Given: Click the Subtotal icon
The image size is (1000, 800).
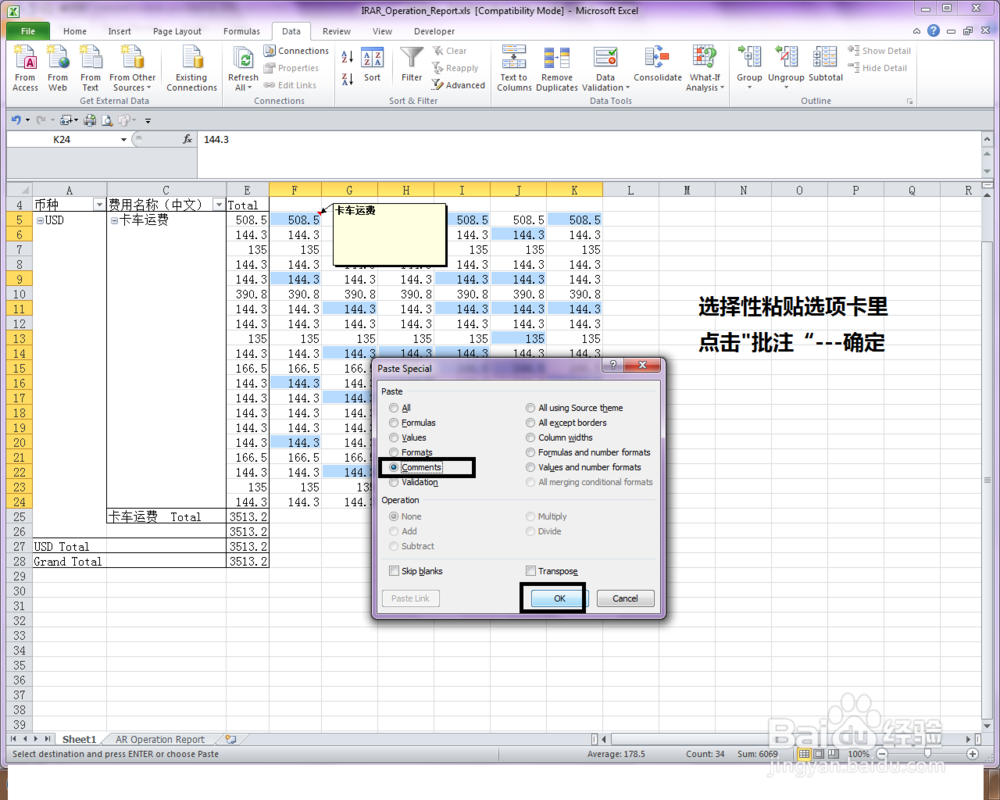Looking at the screenshot, I should point(825,64).
